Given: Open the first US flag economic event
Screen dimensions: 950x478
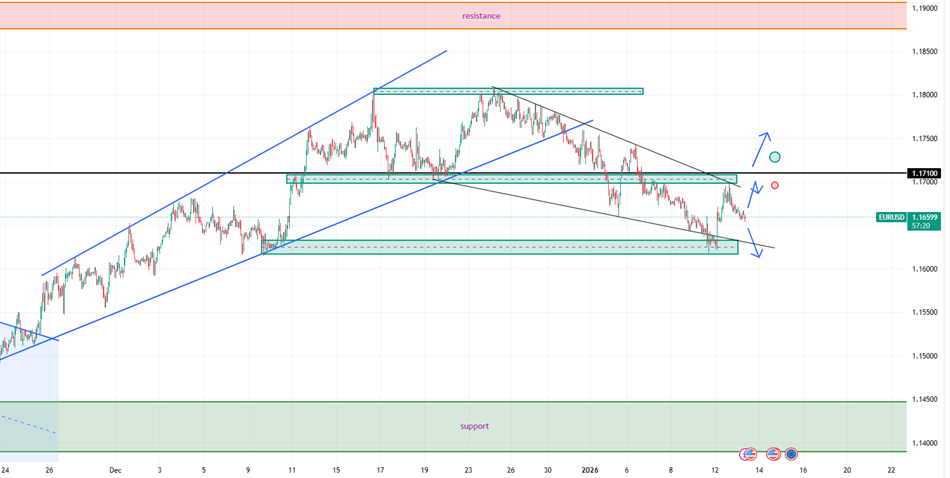Looking at the screenshot, I should click(x=751, y=454).
